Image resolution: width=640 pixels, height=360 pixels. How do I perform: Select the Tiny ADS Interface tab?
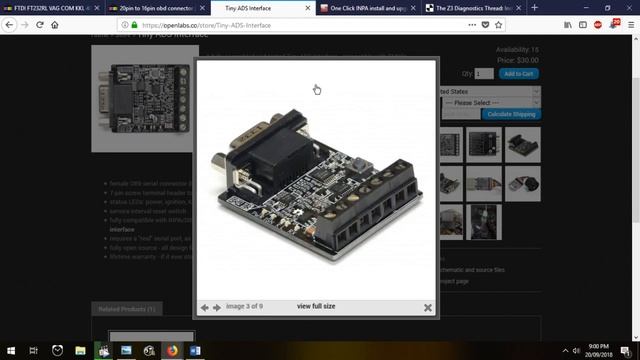click(x=263, y=8)
